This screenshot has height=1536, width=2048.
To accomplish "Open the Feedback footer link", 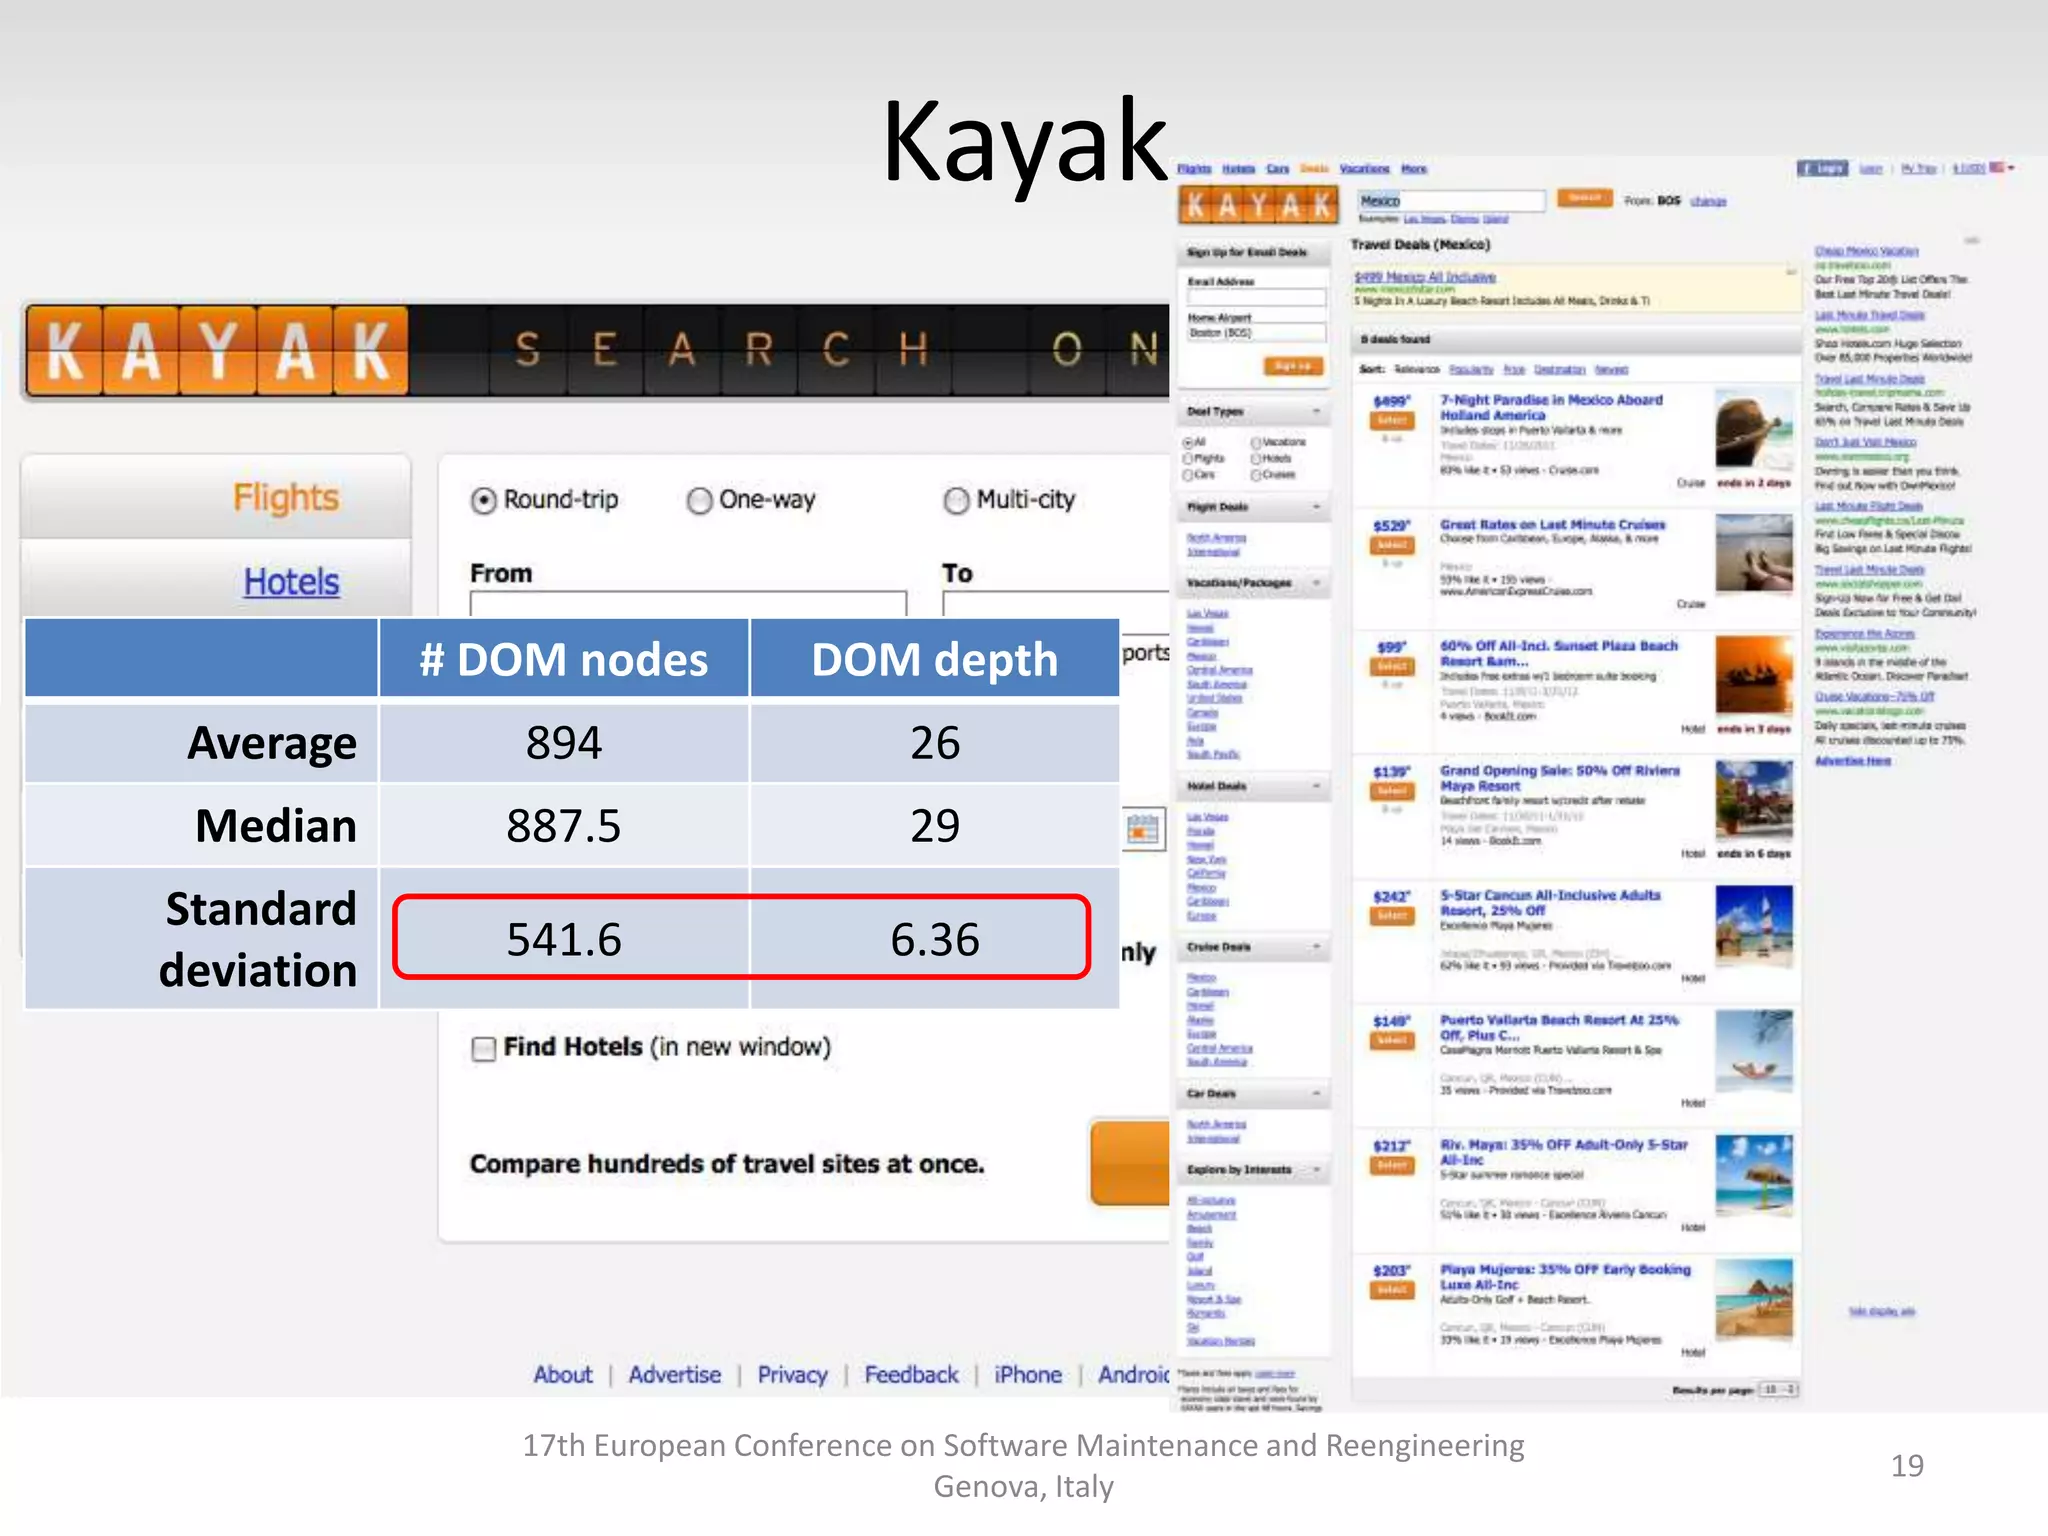I will (911, 1375).
